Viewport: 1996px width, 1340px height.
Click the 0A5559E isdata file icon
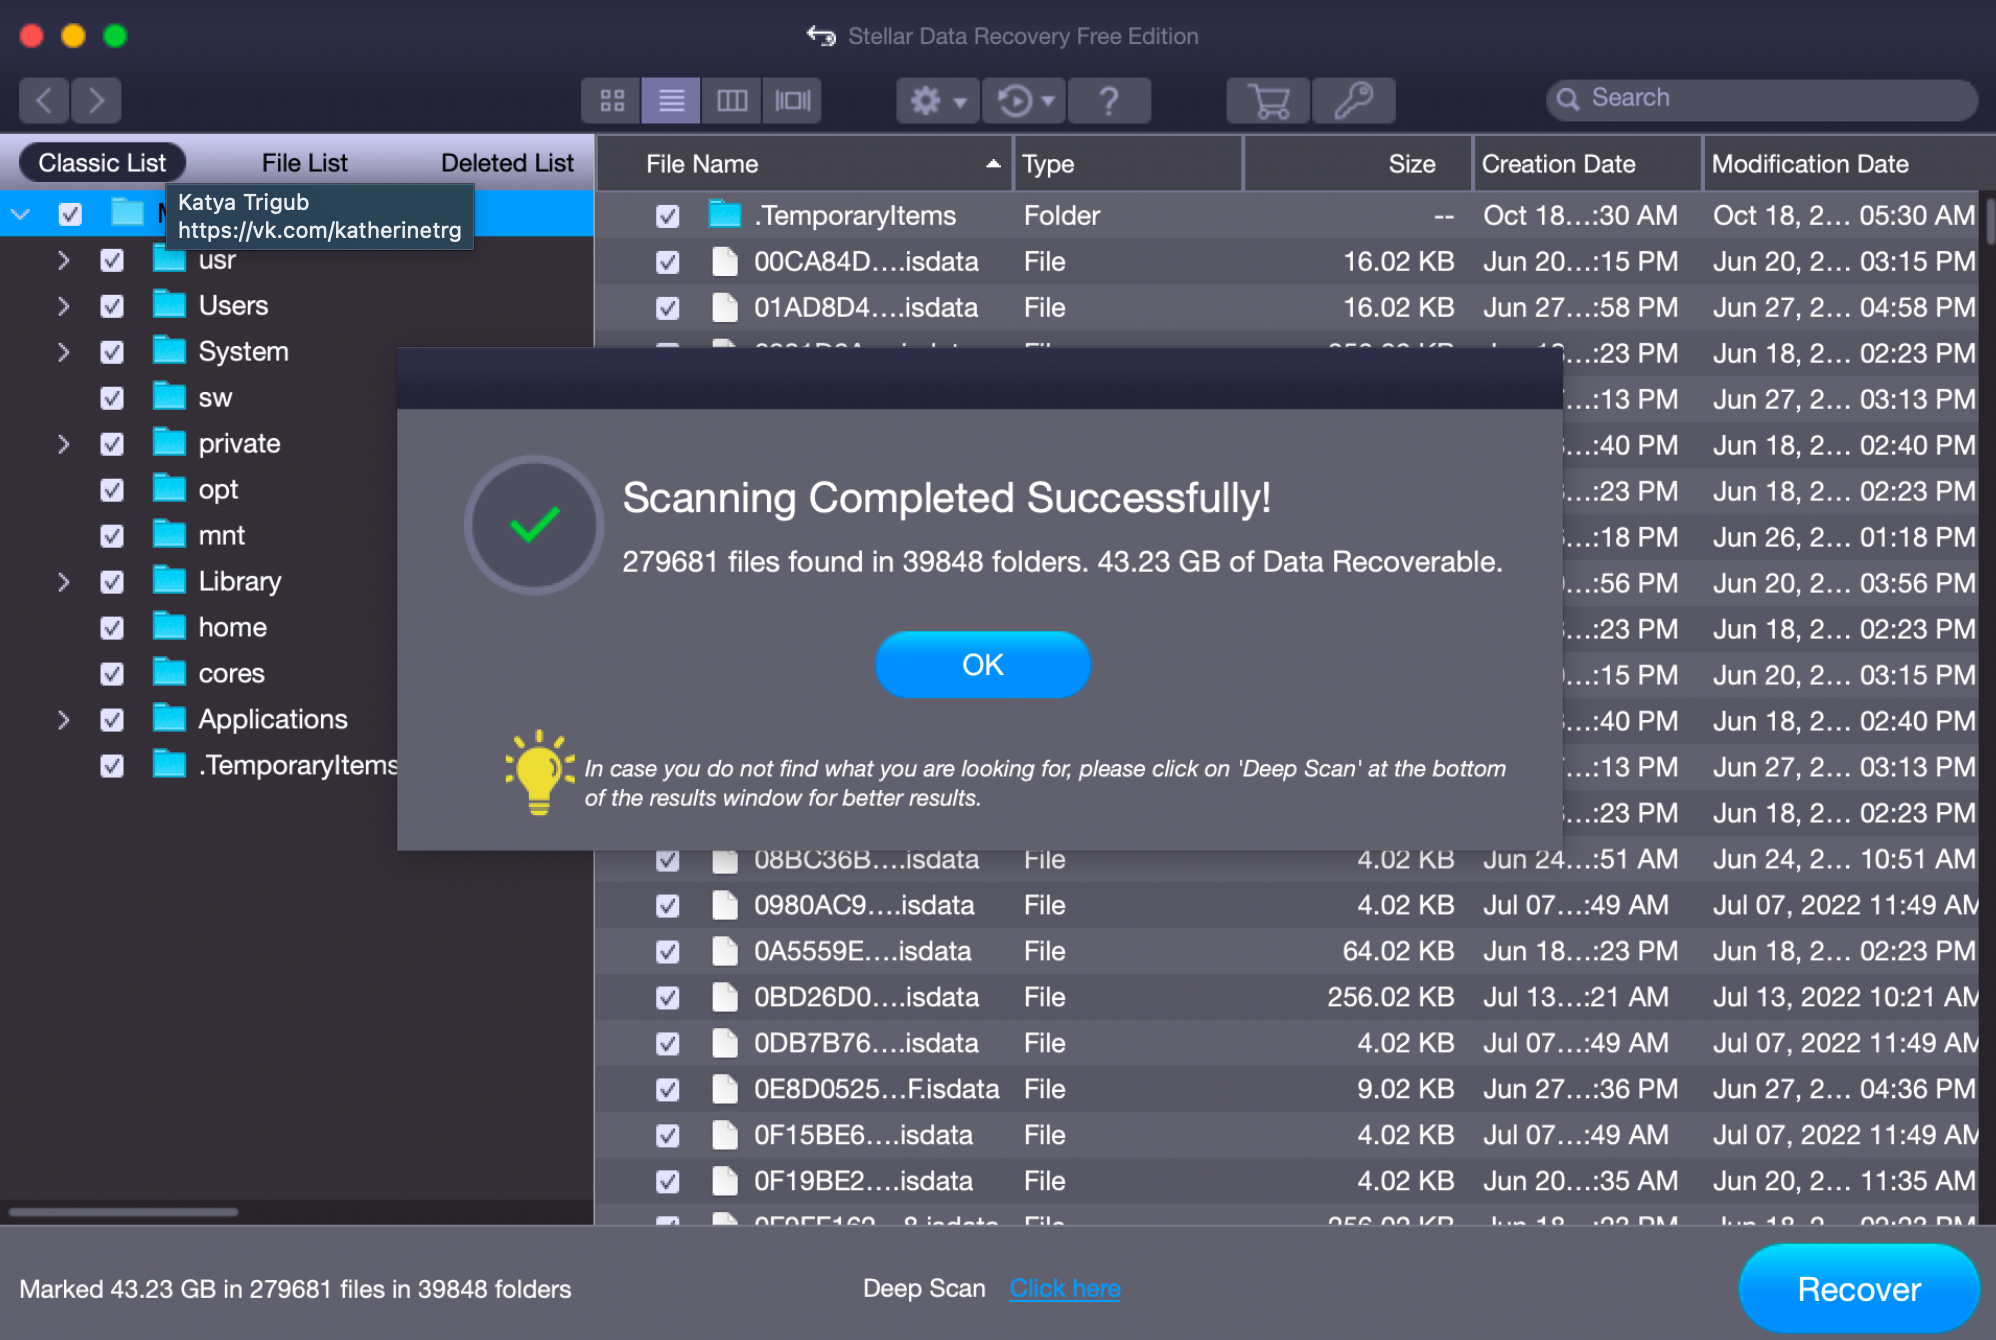(x=725, y=951)
